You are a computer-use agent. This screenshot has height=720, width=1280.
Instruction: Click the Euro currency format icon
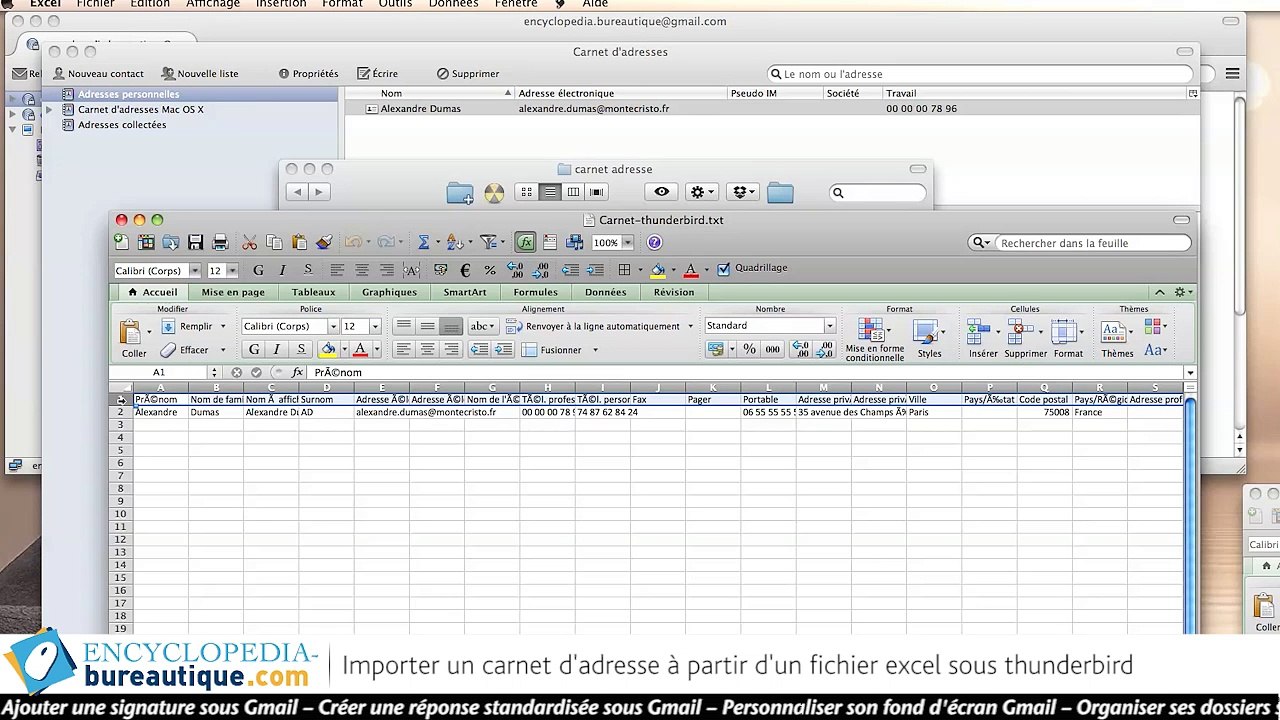pos(465,270)
